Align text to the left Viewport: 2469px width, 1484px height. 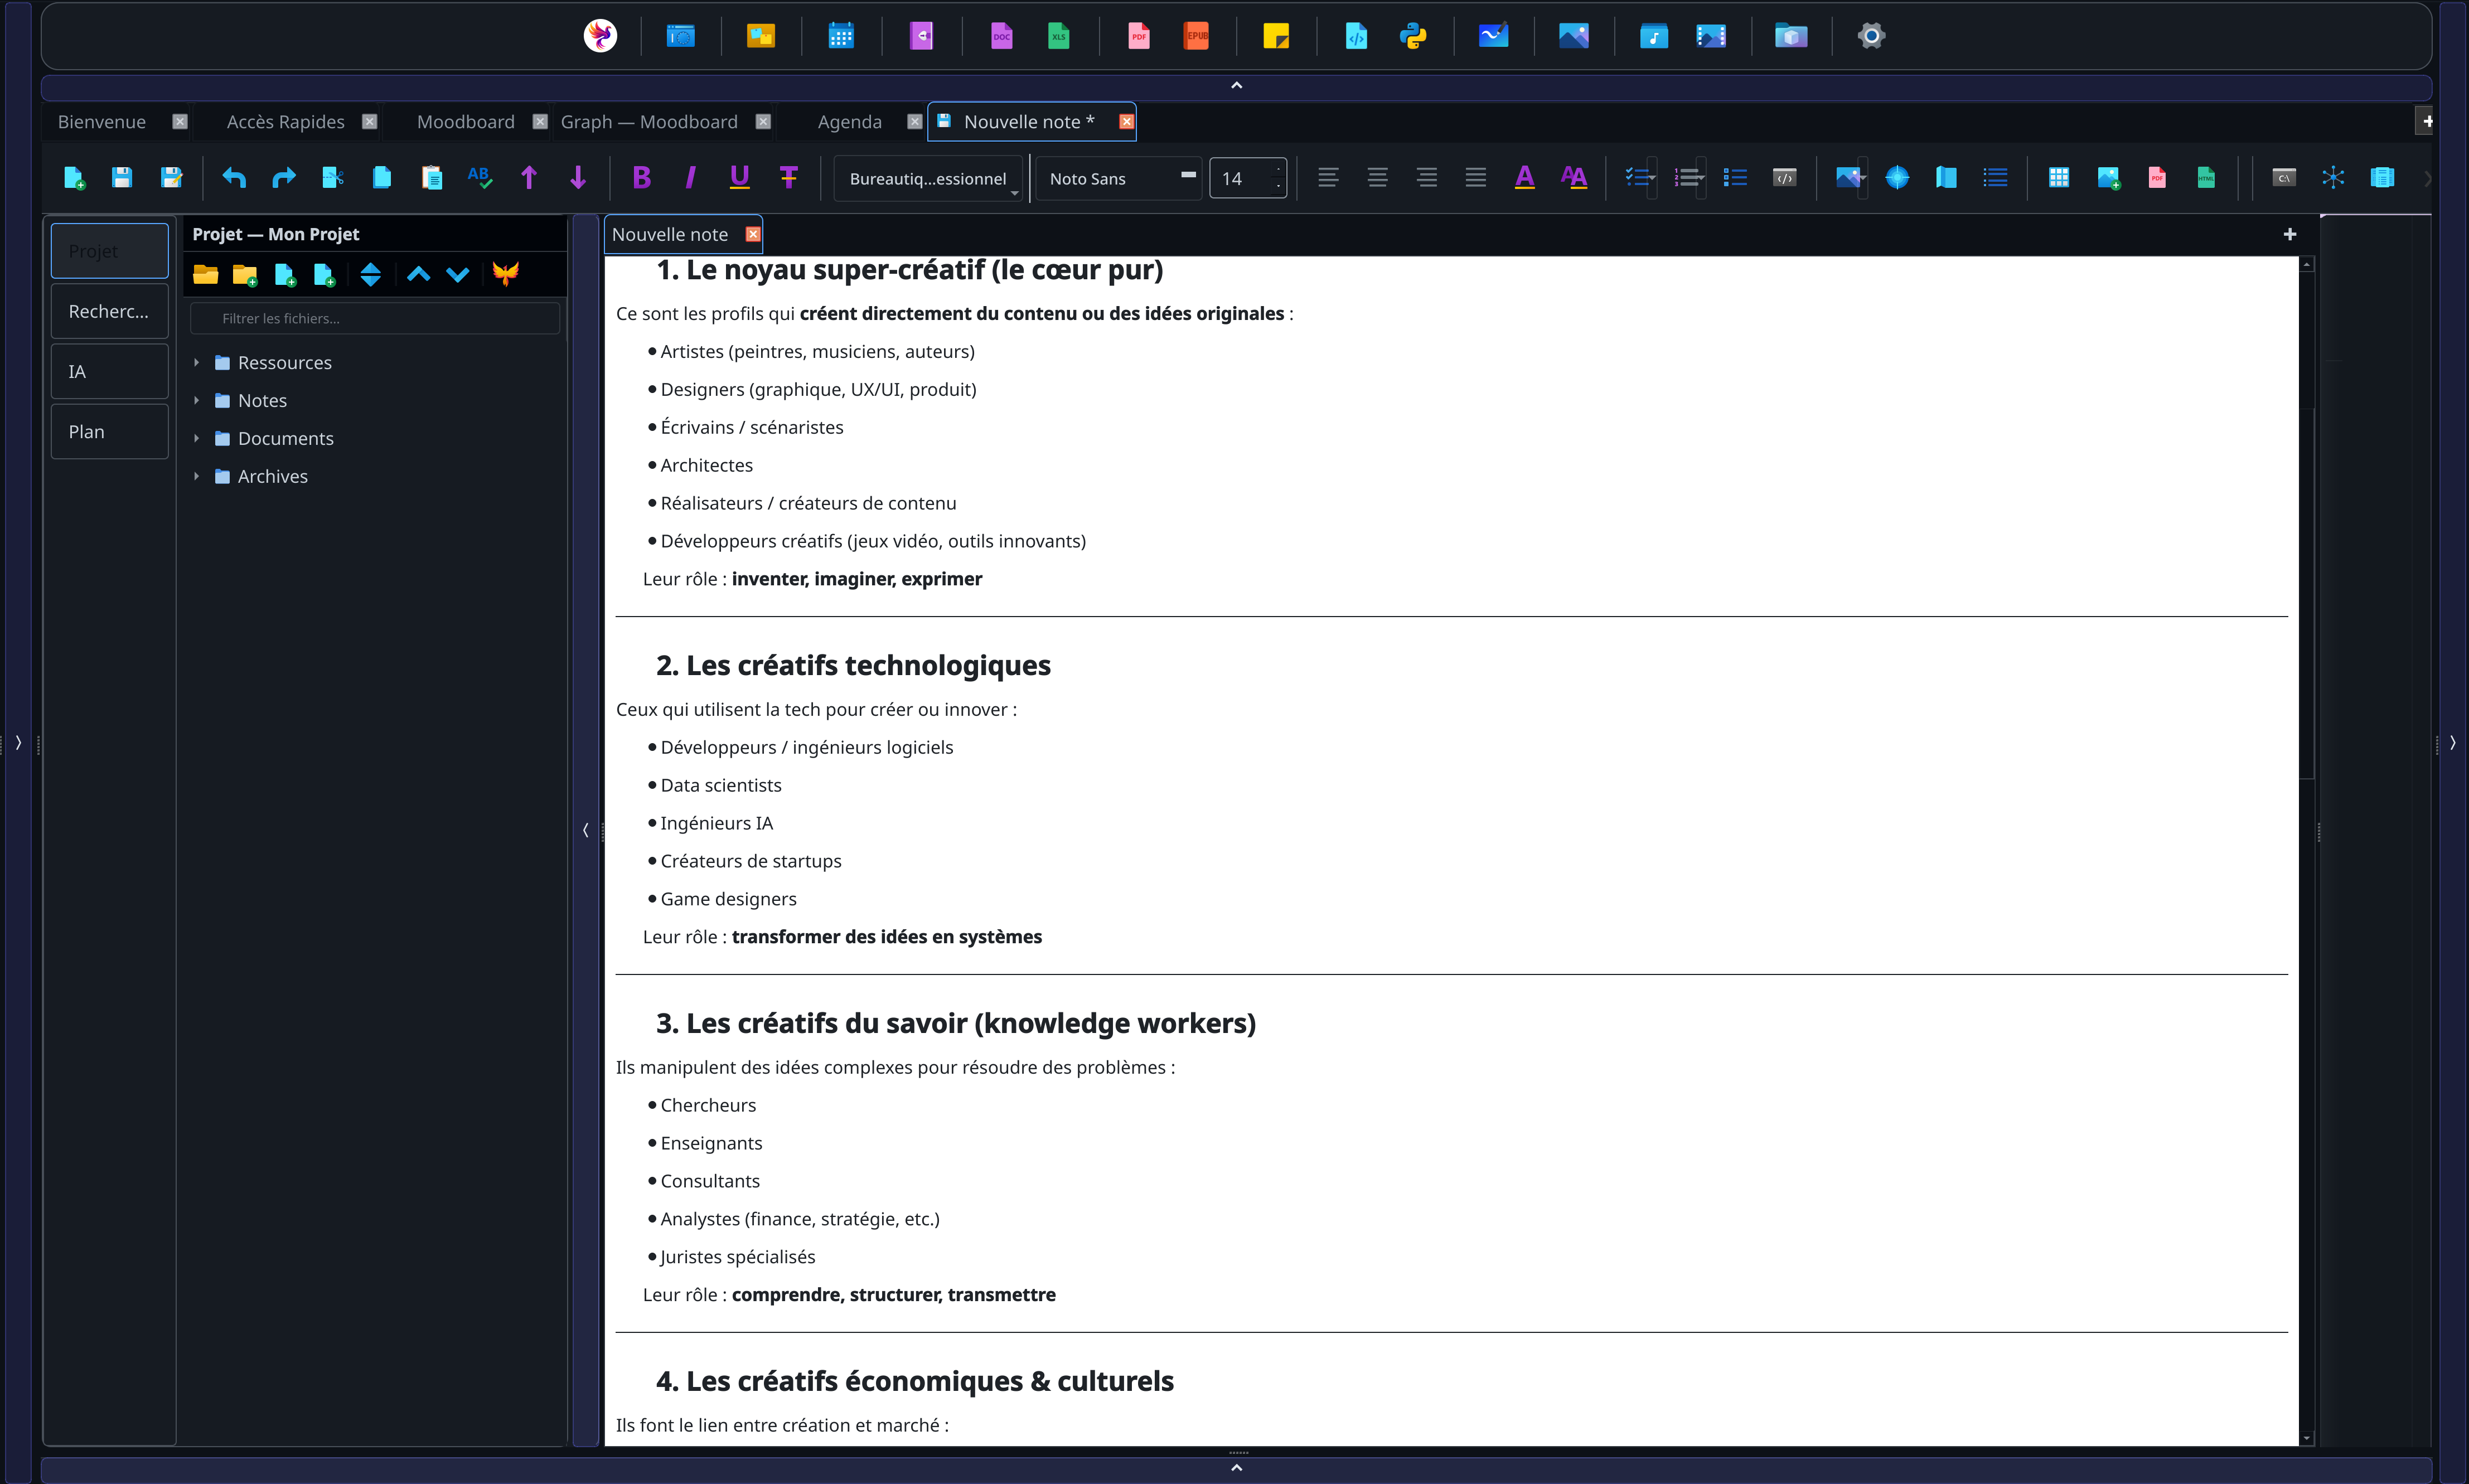click(1328, 178)
